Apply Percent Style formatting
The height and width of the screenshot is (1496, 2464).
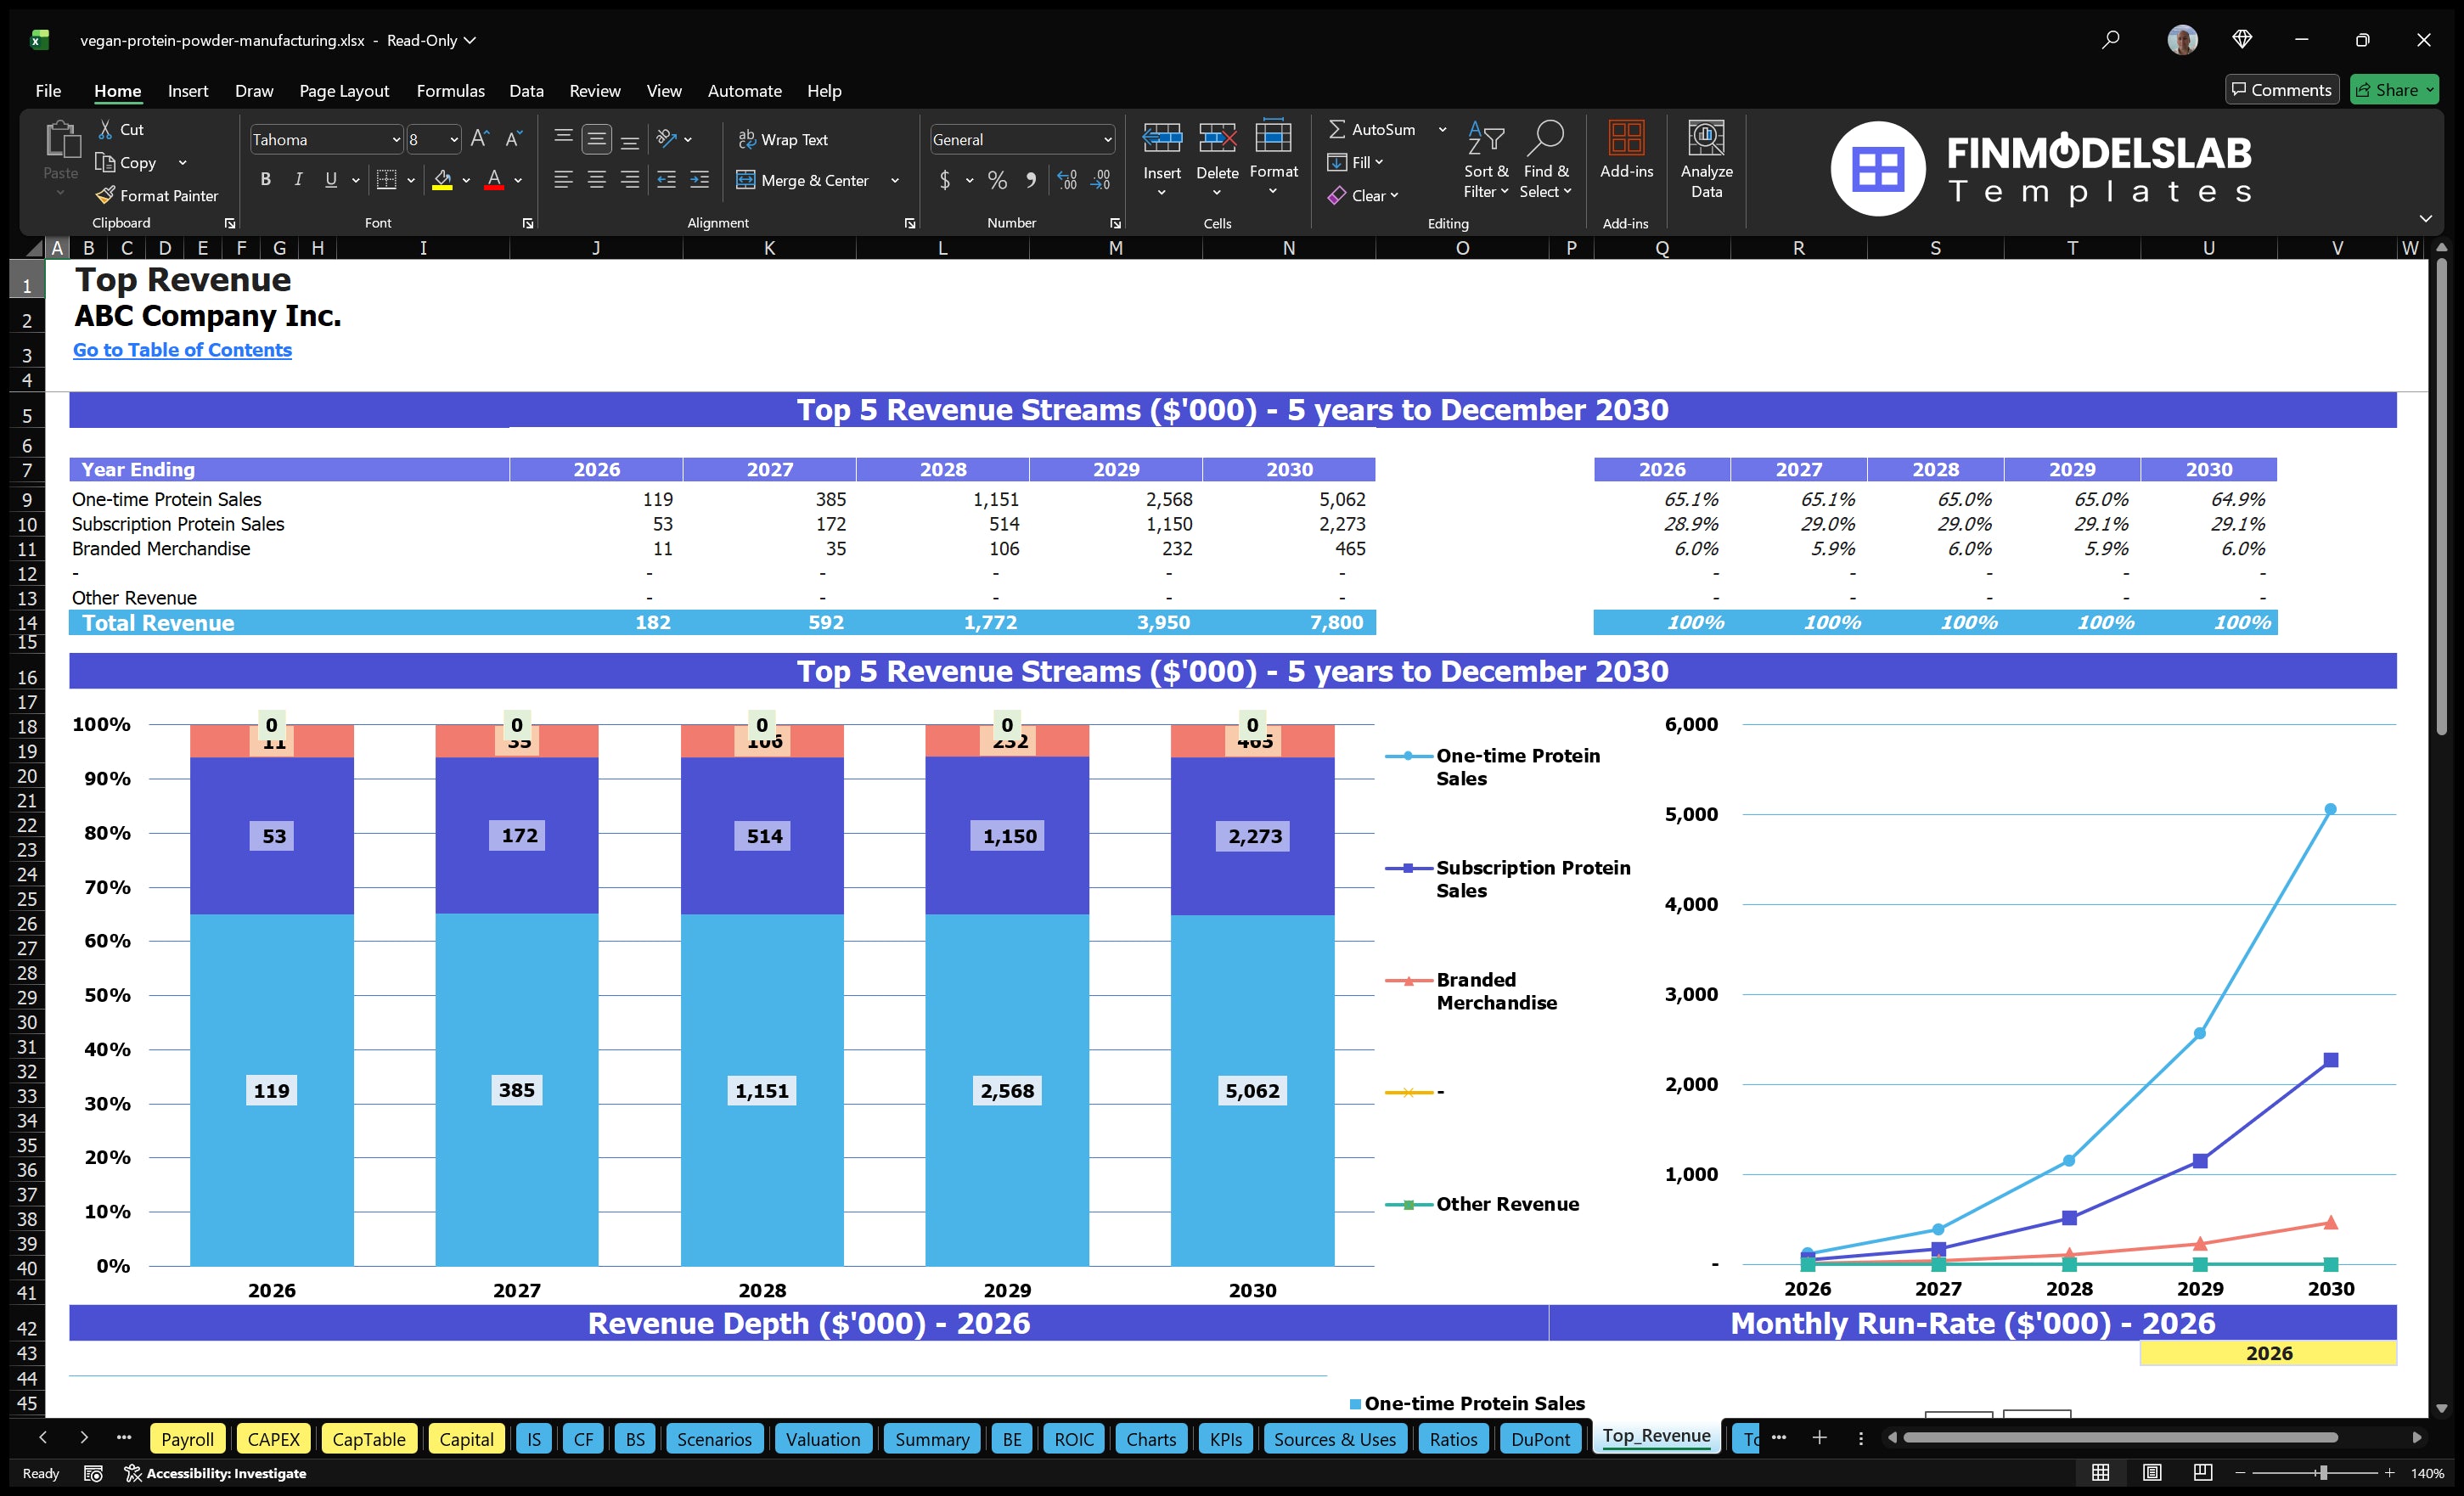(996, 181)
